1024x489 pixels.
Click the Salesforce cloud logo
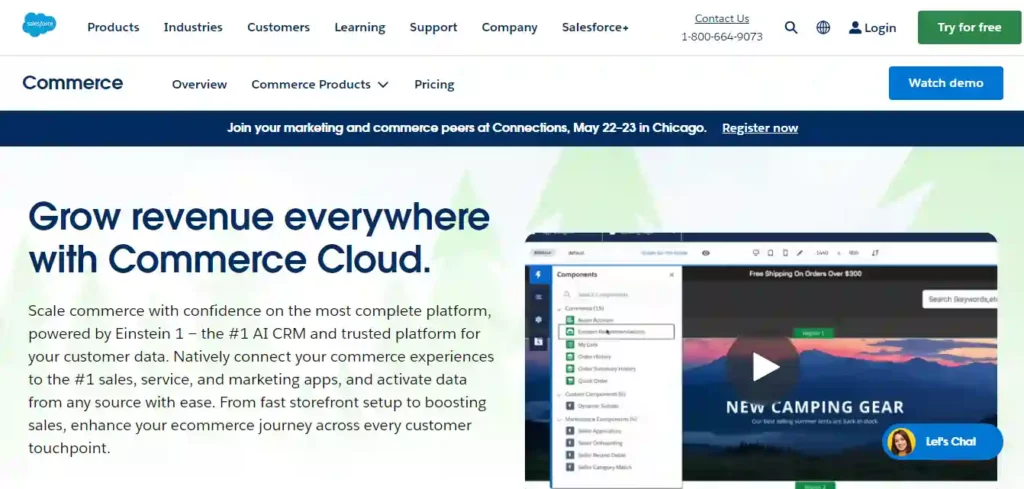(39, 25)
